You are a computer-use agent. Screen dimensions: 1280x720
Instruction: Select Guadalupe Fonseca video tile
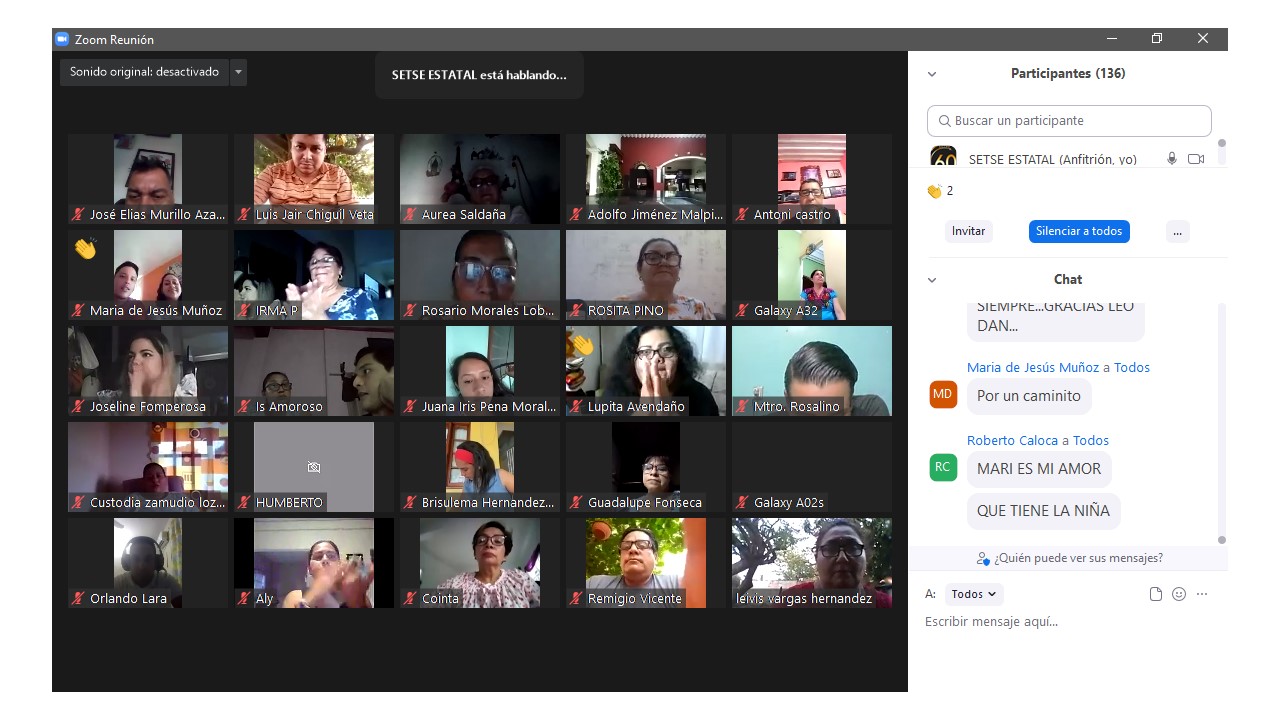[646, 467]
